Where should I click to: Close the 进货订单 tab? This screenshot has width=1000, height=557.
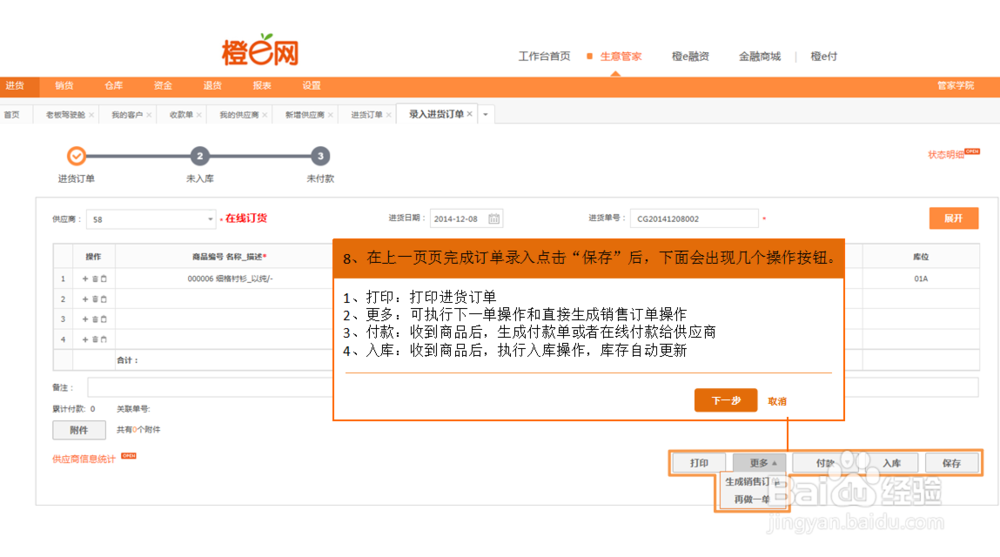pos(388,115)
